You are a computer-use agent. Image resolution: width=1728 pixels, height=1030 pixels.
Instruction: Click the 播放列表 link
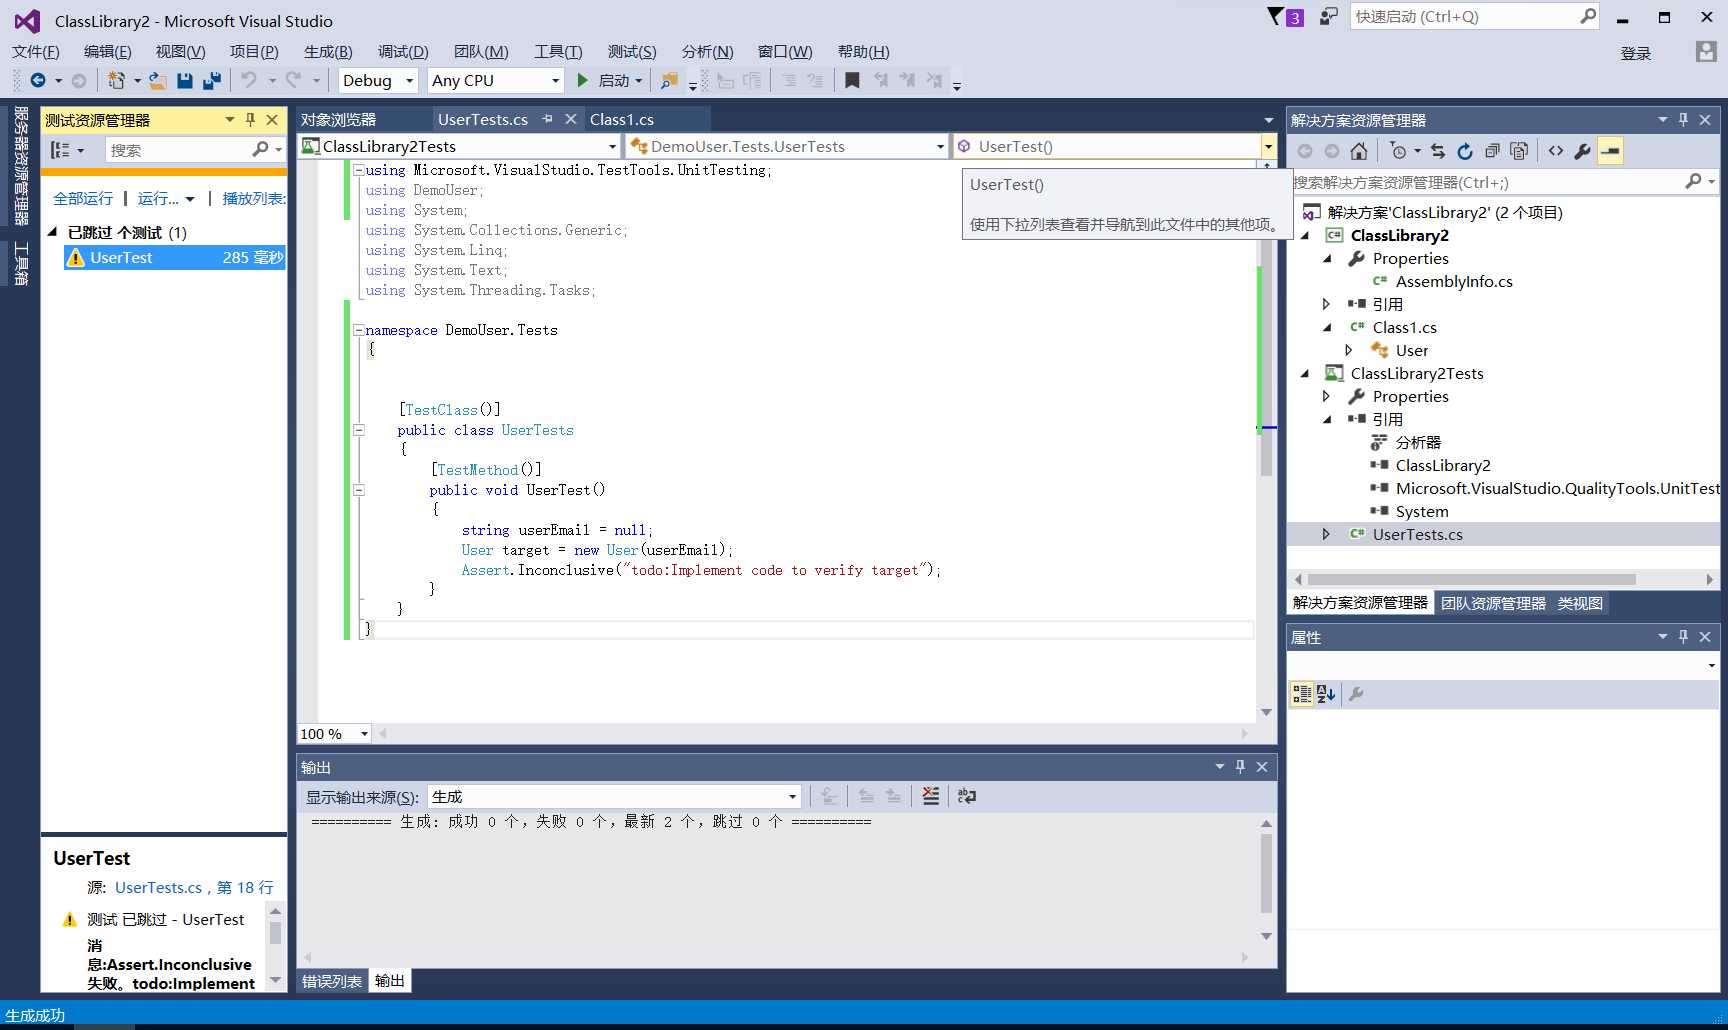click(254, 199)
